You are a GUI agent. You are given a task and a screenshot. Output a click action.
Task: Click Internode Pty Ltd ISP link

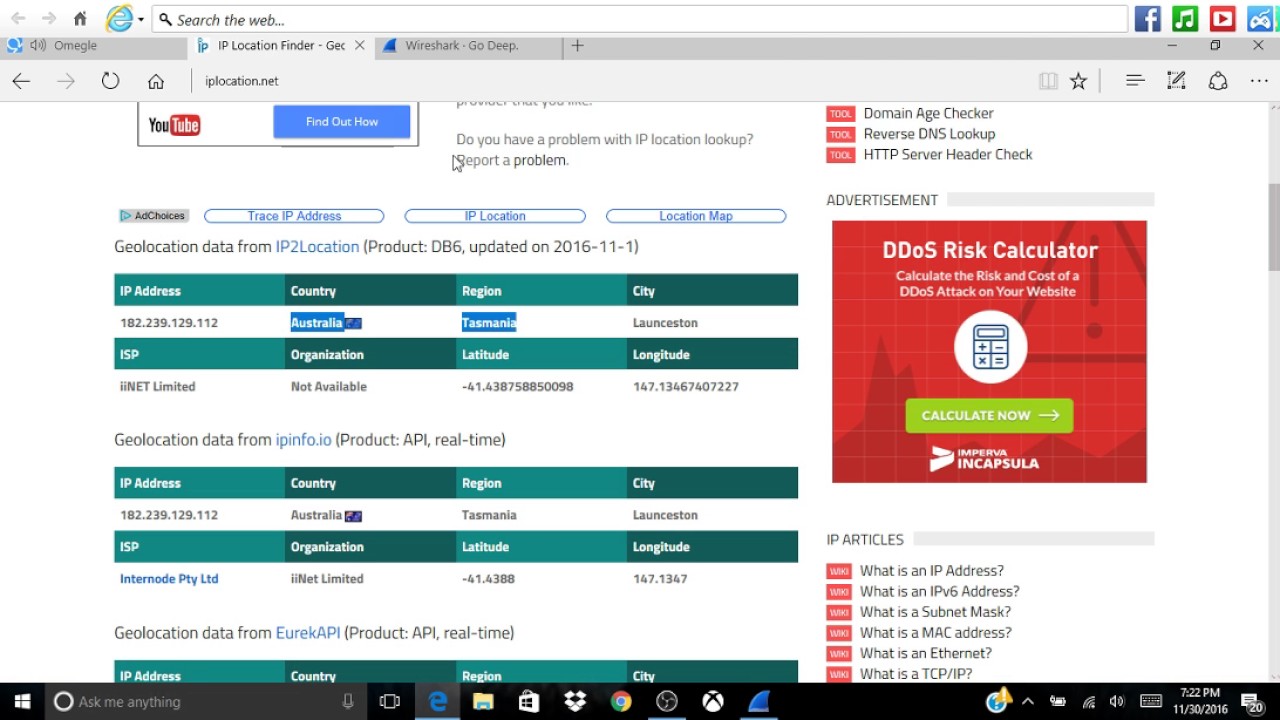tap(169, 579)
